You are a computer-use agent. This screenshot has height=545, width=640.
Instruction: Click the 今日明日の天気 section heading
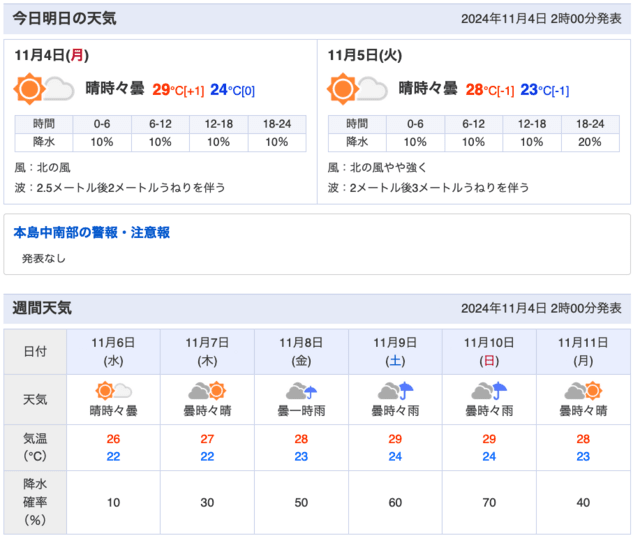(64, 18)
